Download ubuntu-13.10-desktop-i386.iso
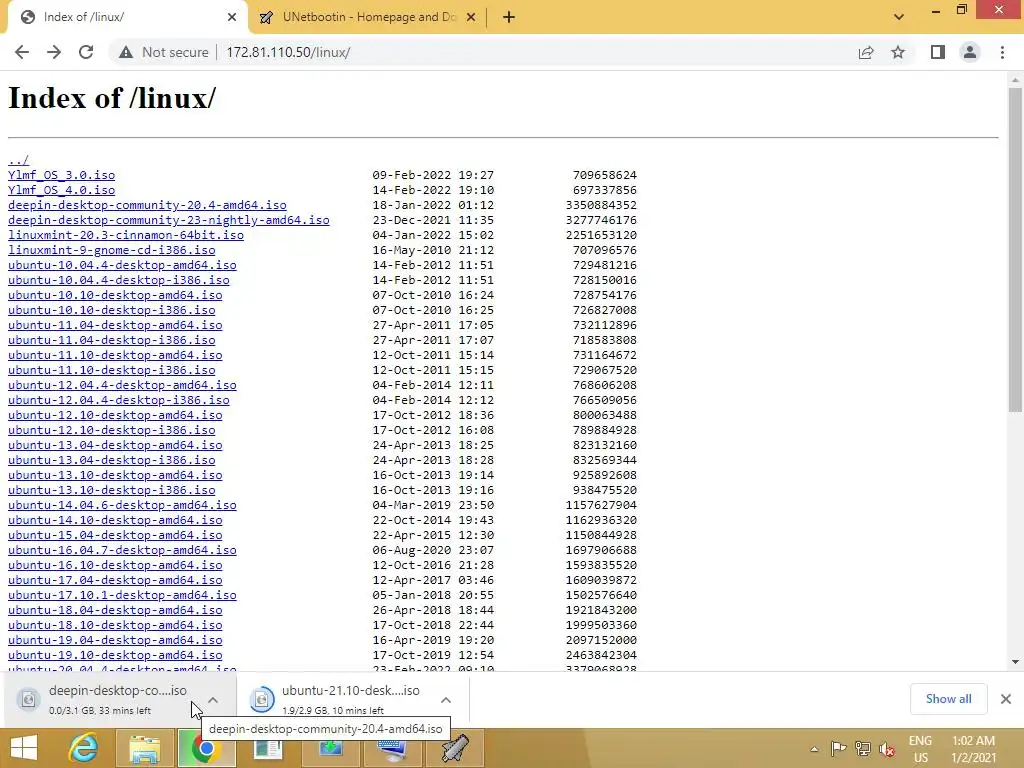 (x=112, y=490)
